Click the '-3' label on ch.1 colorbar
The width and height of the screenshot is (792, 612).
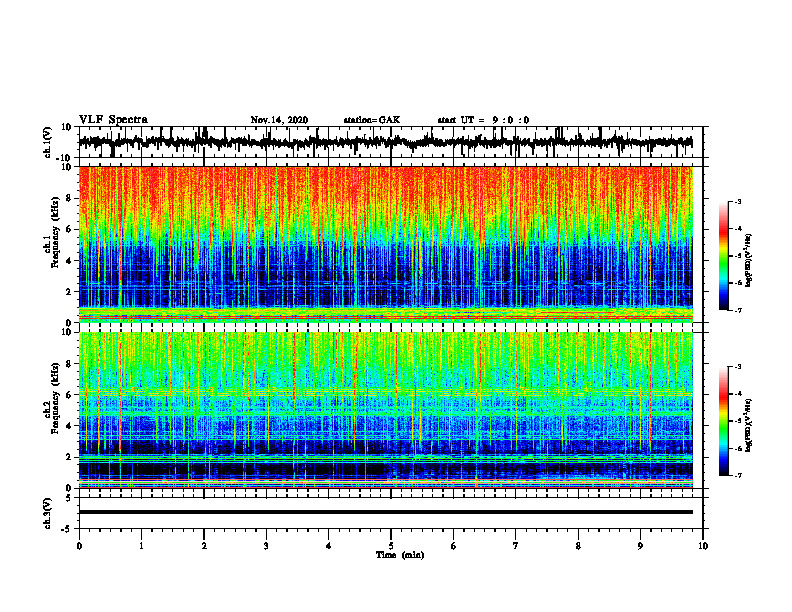pos(738,201)
